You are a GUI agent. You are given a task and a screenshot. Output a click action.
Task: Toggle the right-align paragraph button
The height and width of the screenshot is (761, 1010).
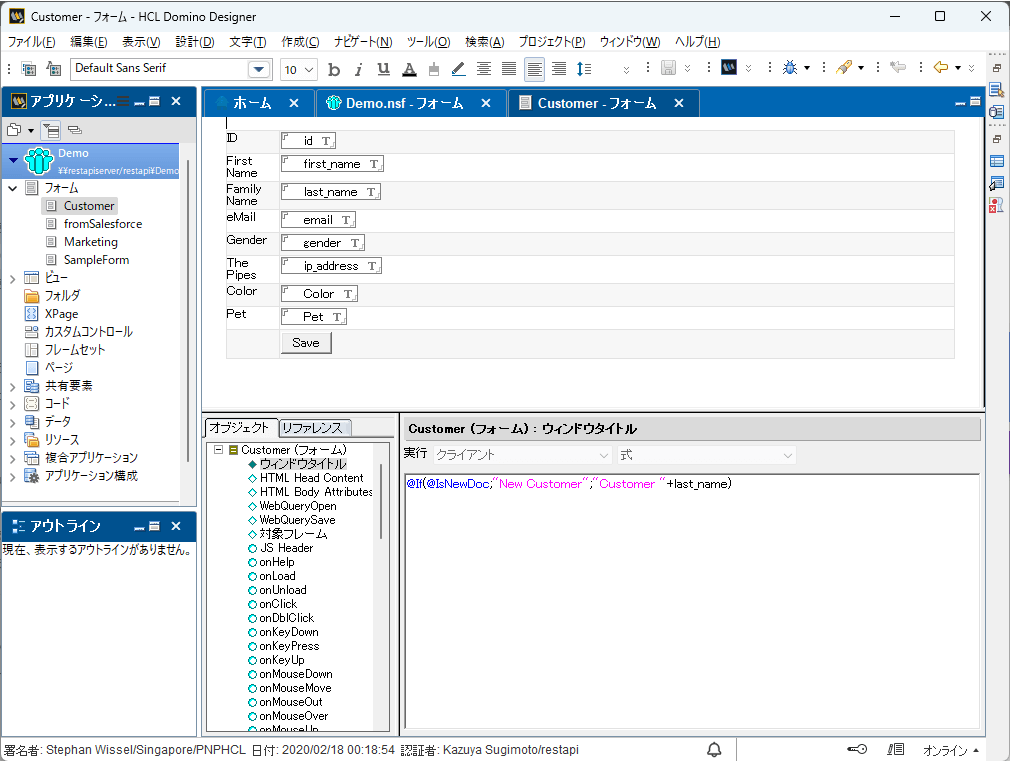(559, 69)
